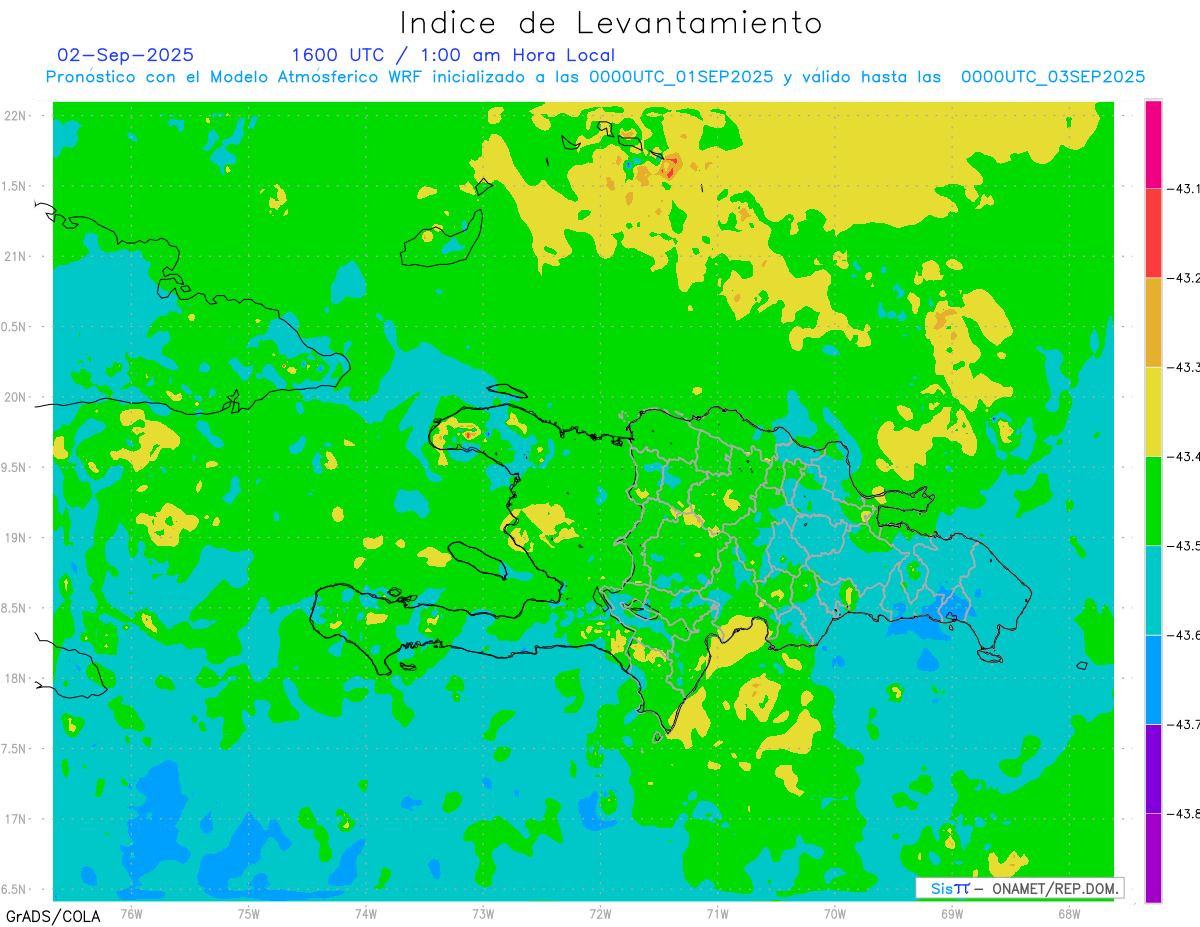1200x927 pixels.
Task: Click the '18N' latitude label
Action: pos(17,679)
